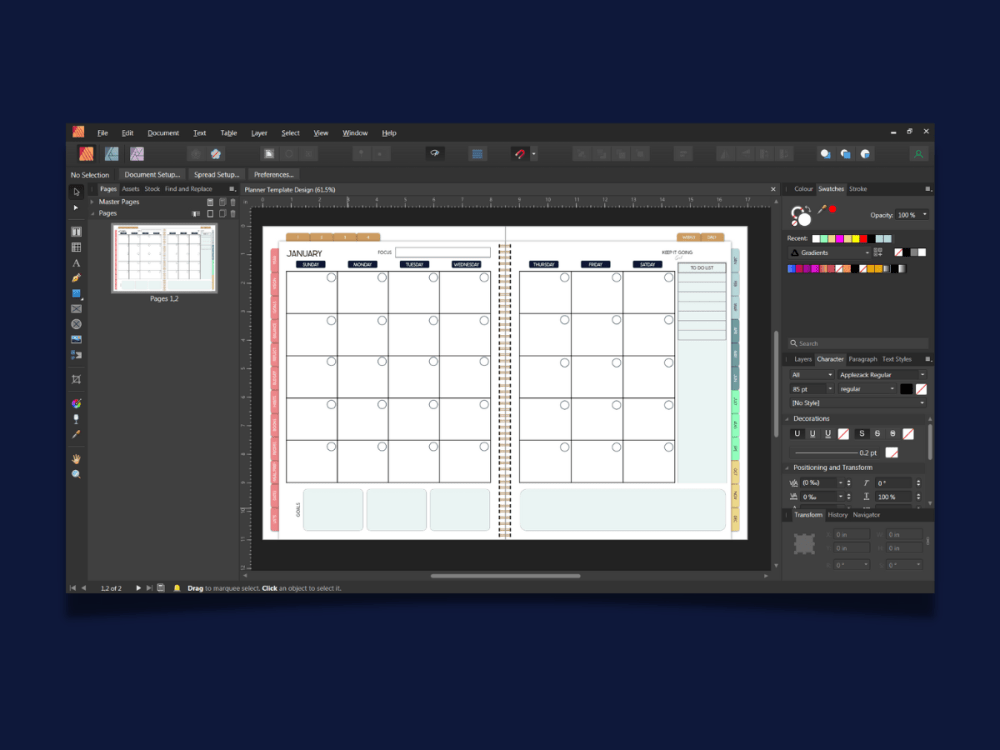Click the Spread Setup... button
Screen dimensions: 1000x750
[x=216, y=175]
